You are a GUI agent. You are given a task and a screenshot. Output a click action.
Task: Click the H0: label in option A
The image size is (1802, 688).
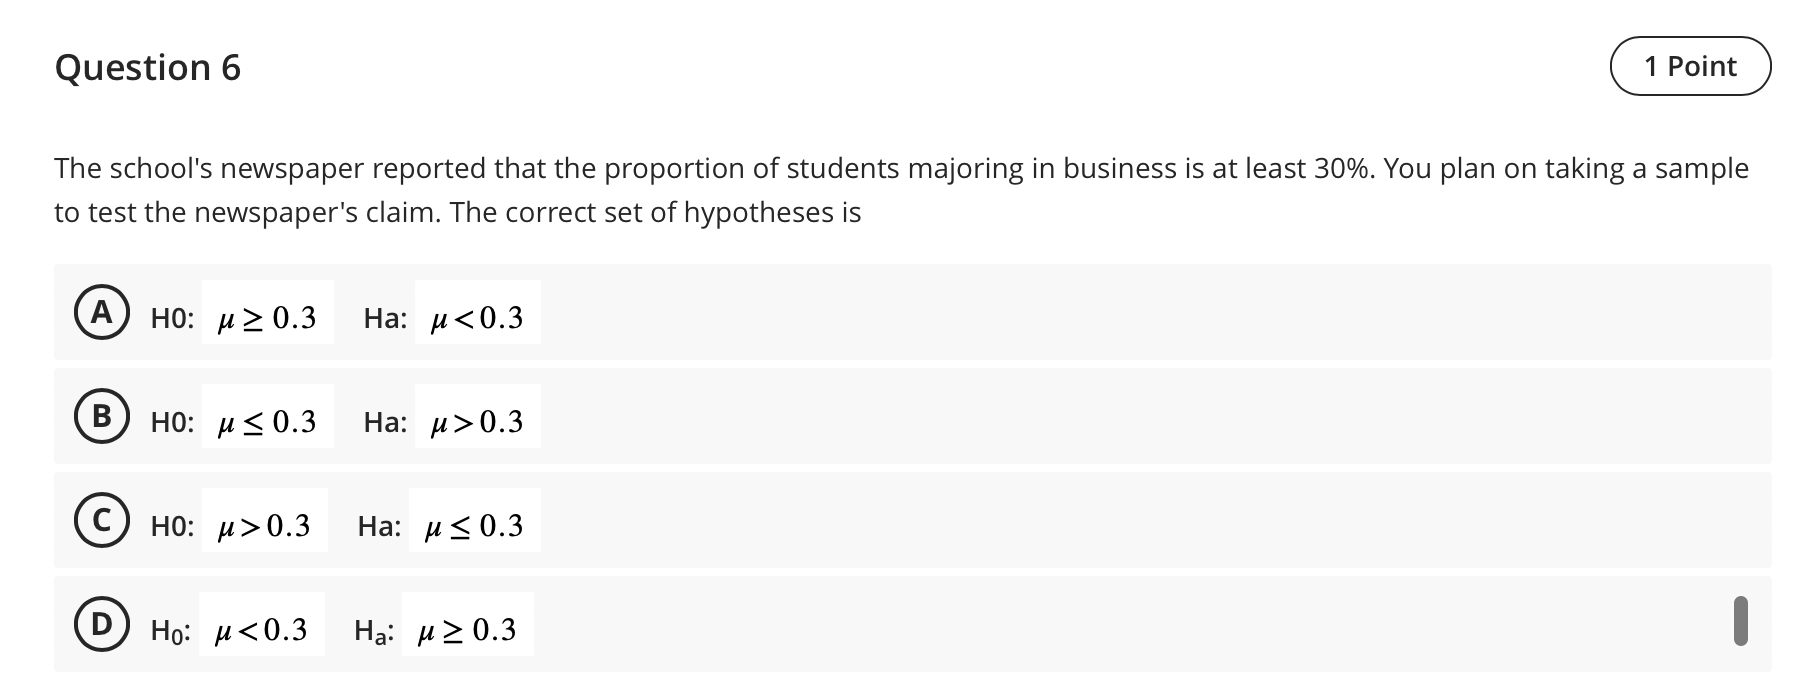(x=172, y=318)
